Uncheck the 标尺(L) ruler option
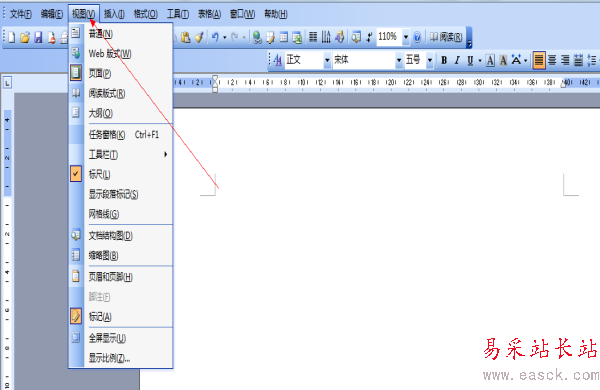 [x=121, y=175]
